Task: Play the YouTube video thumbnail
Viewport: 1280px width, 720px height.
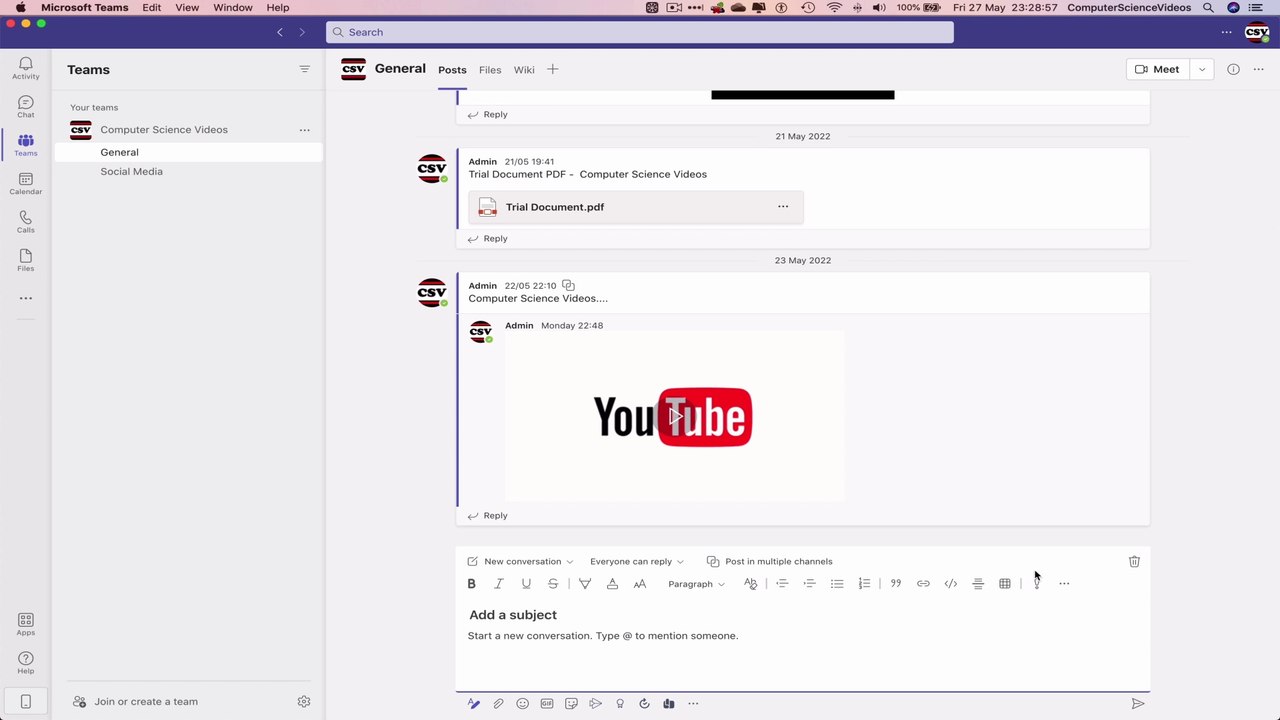Action: [x=674, y=416]
